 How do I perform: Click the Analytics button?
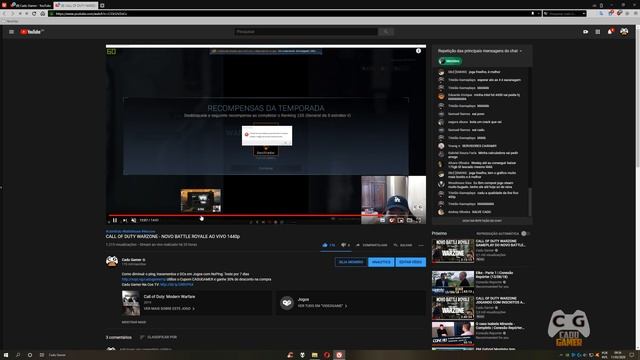coord(381,262)
